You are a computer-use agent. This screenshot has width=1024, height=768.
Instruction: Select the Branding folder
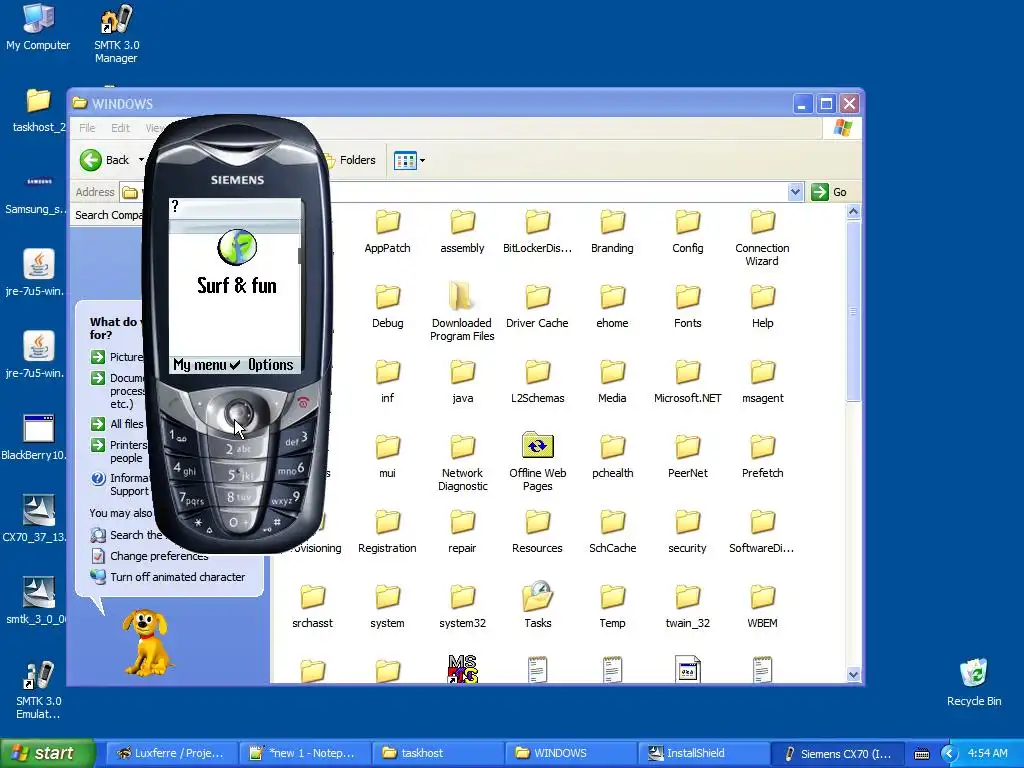tap(612, 232)
